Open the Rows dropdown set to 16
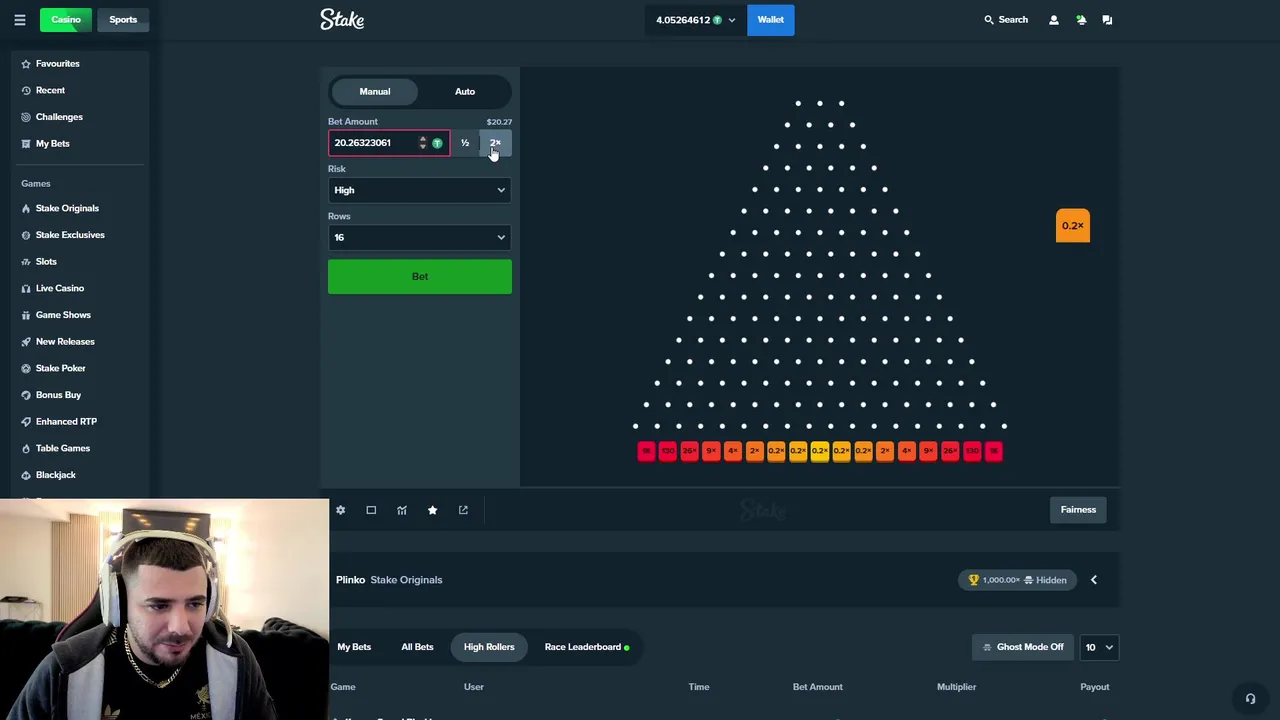The image size is (1280, 720). click(420, 237)
